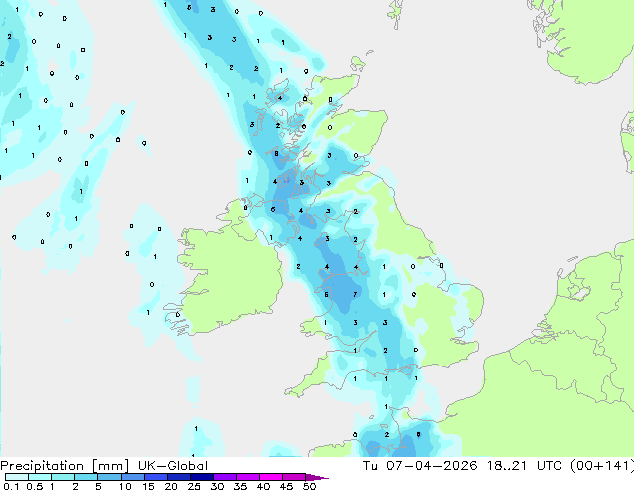Click the 0.5–1 mm legend color box
This screenshot has width=634, height=490.
(x=40, y=477)
